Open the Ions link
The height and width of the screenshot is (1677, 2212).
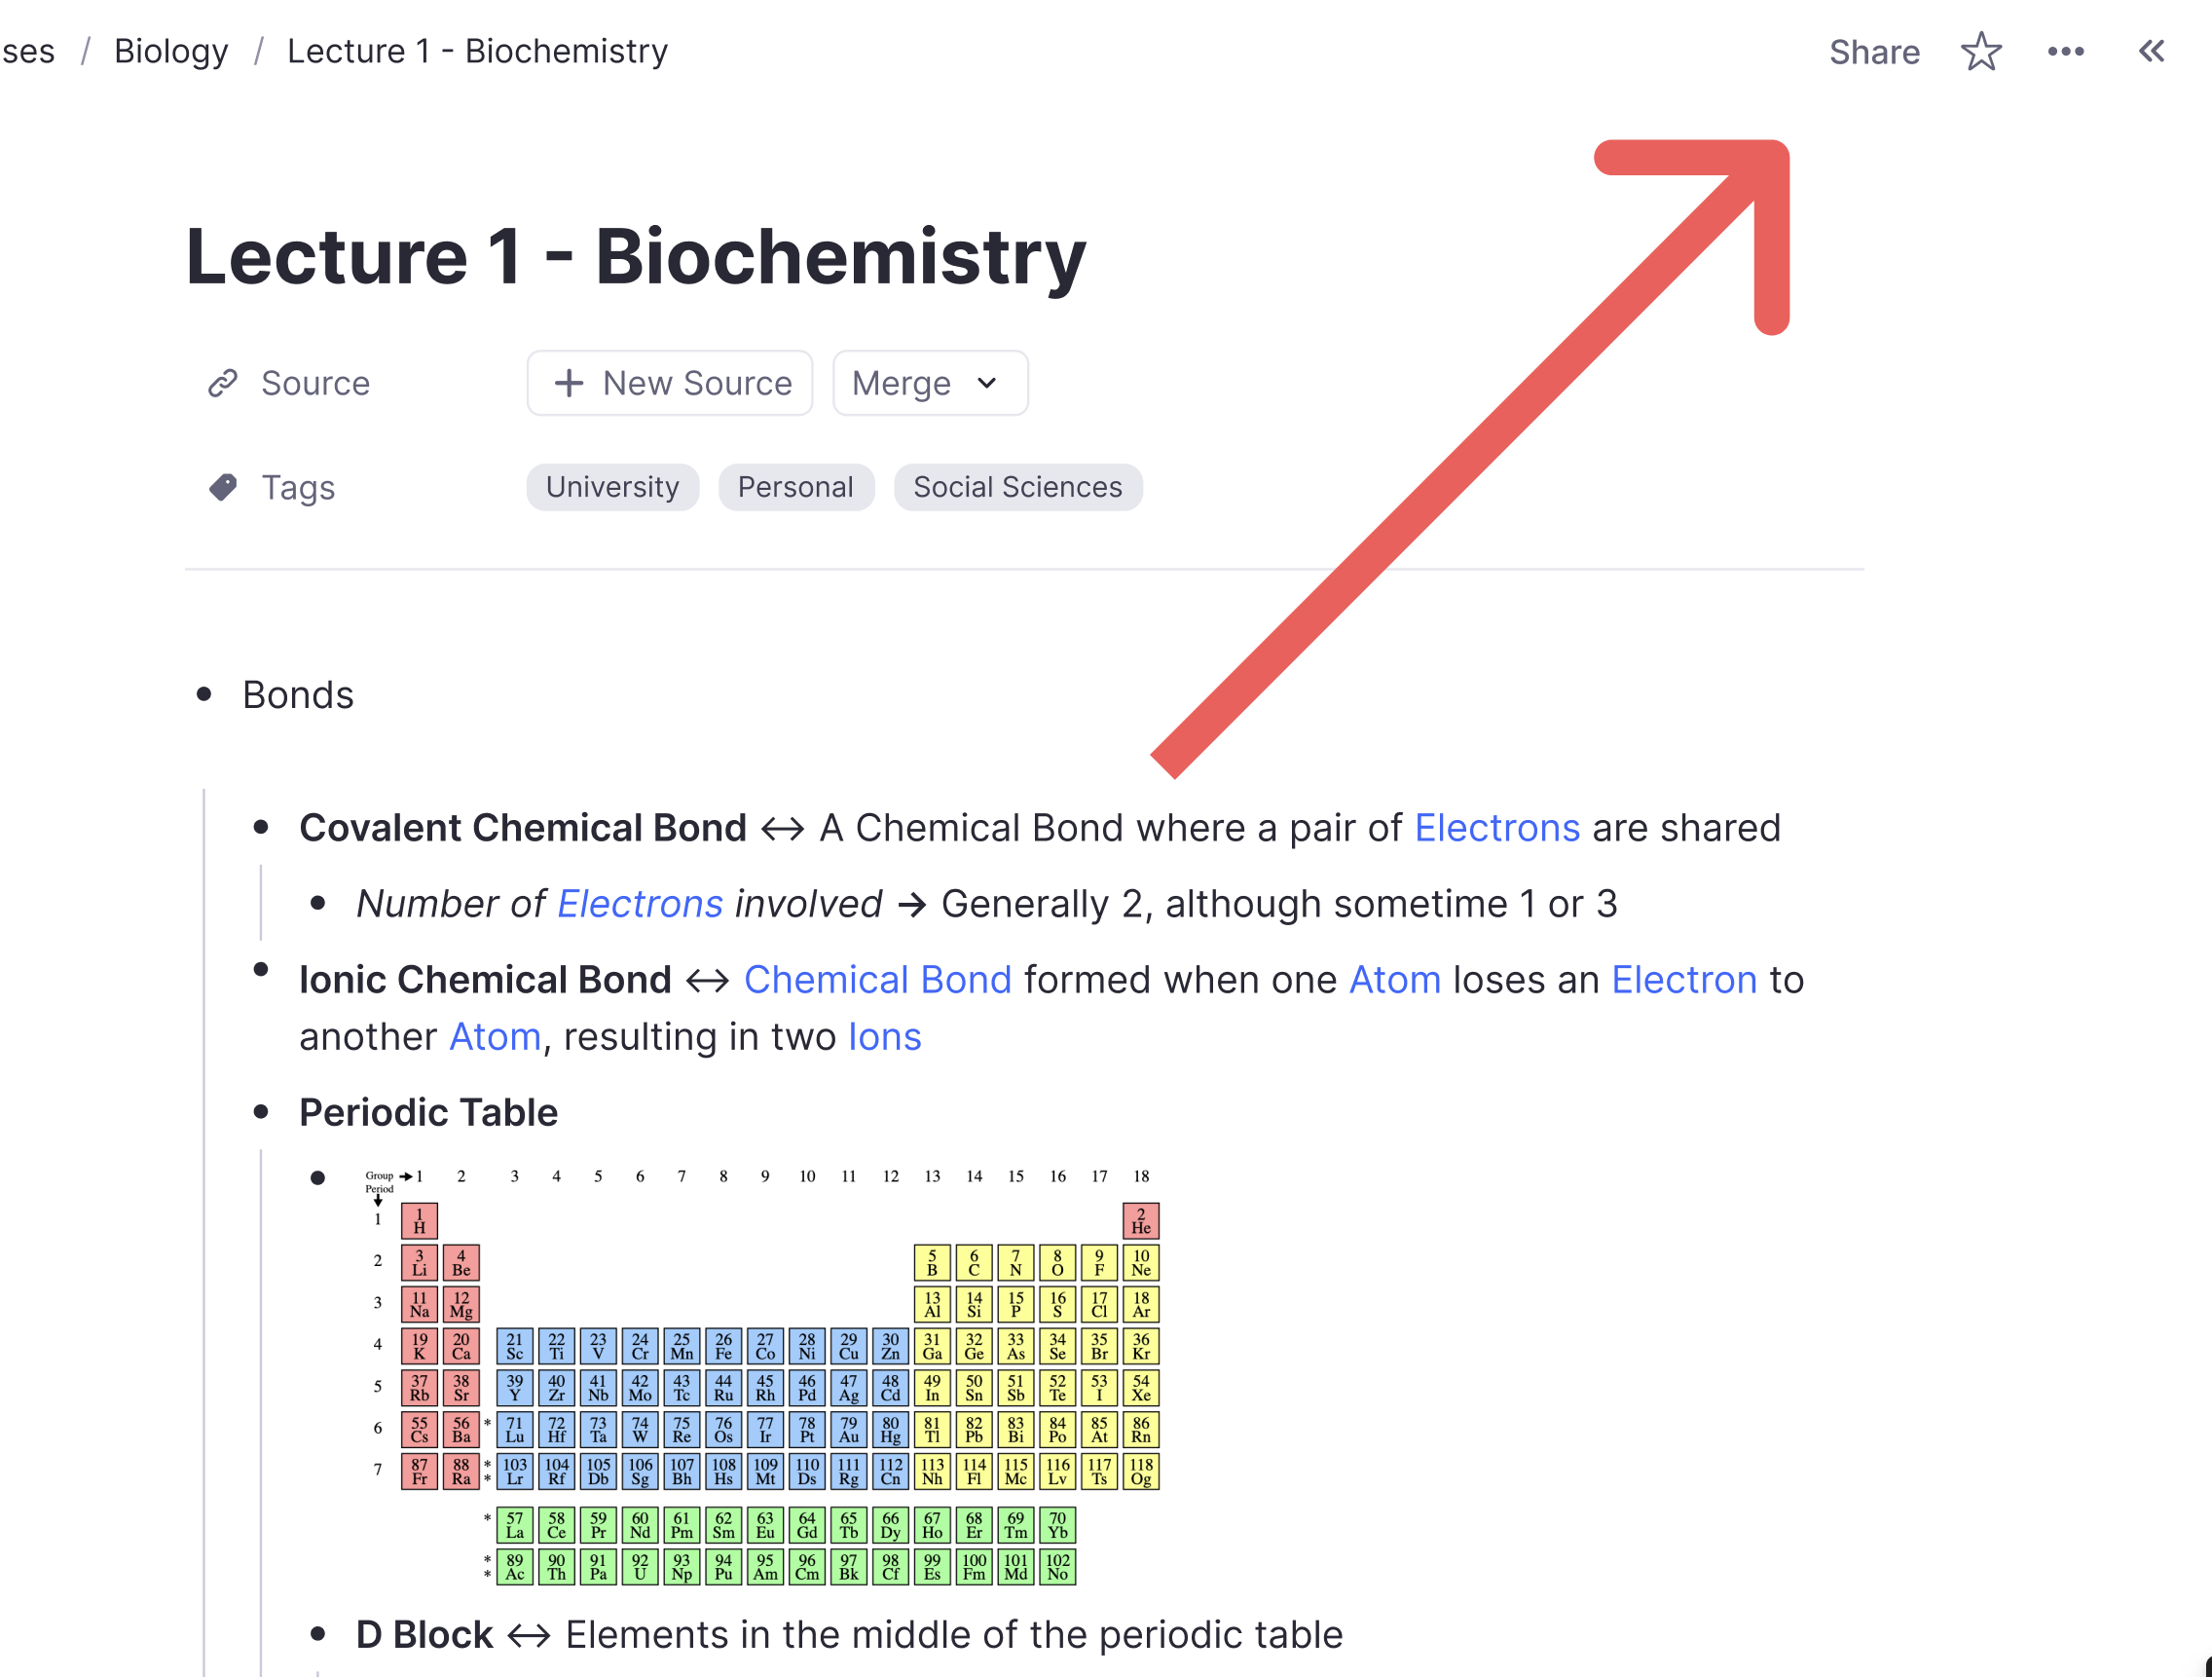[x=884, y=1037]
